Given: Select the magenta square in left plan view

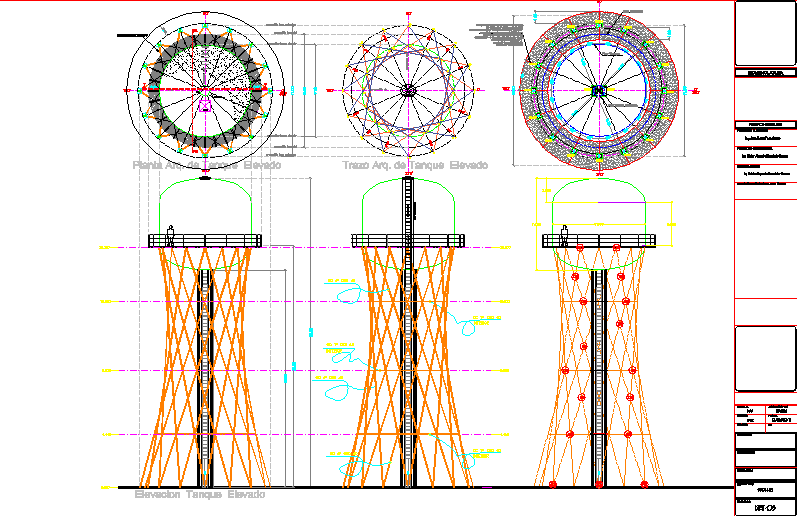Looking at the screenshot, I should coord(205,103).
